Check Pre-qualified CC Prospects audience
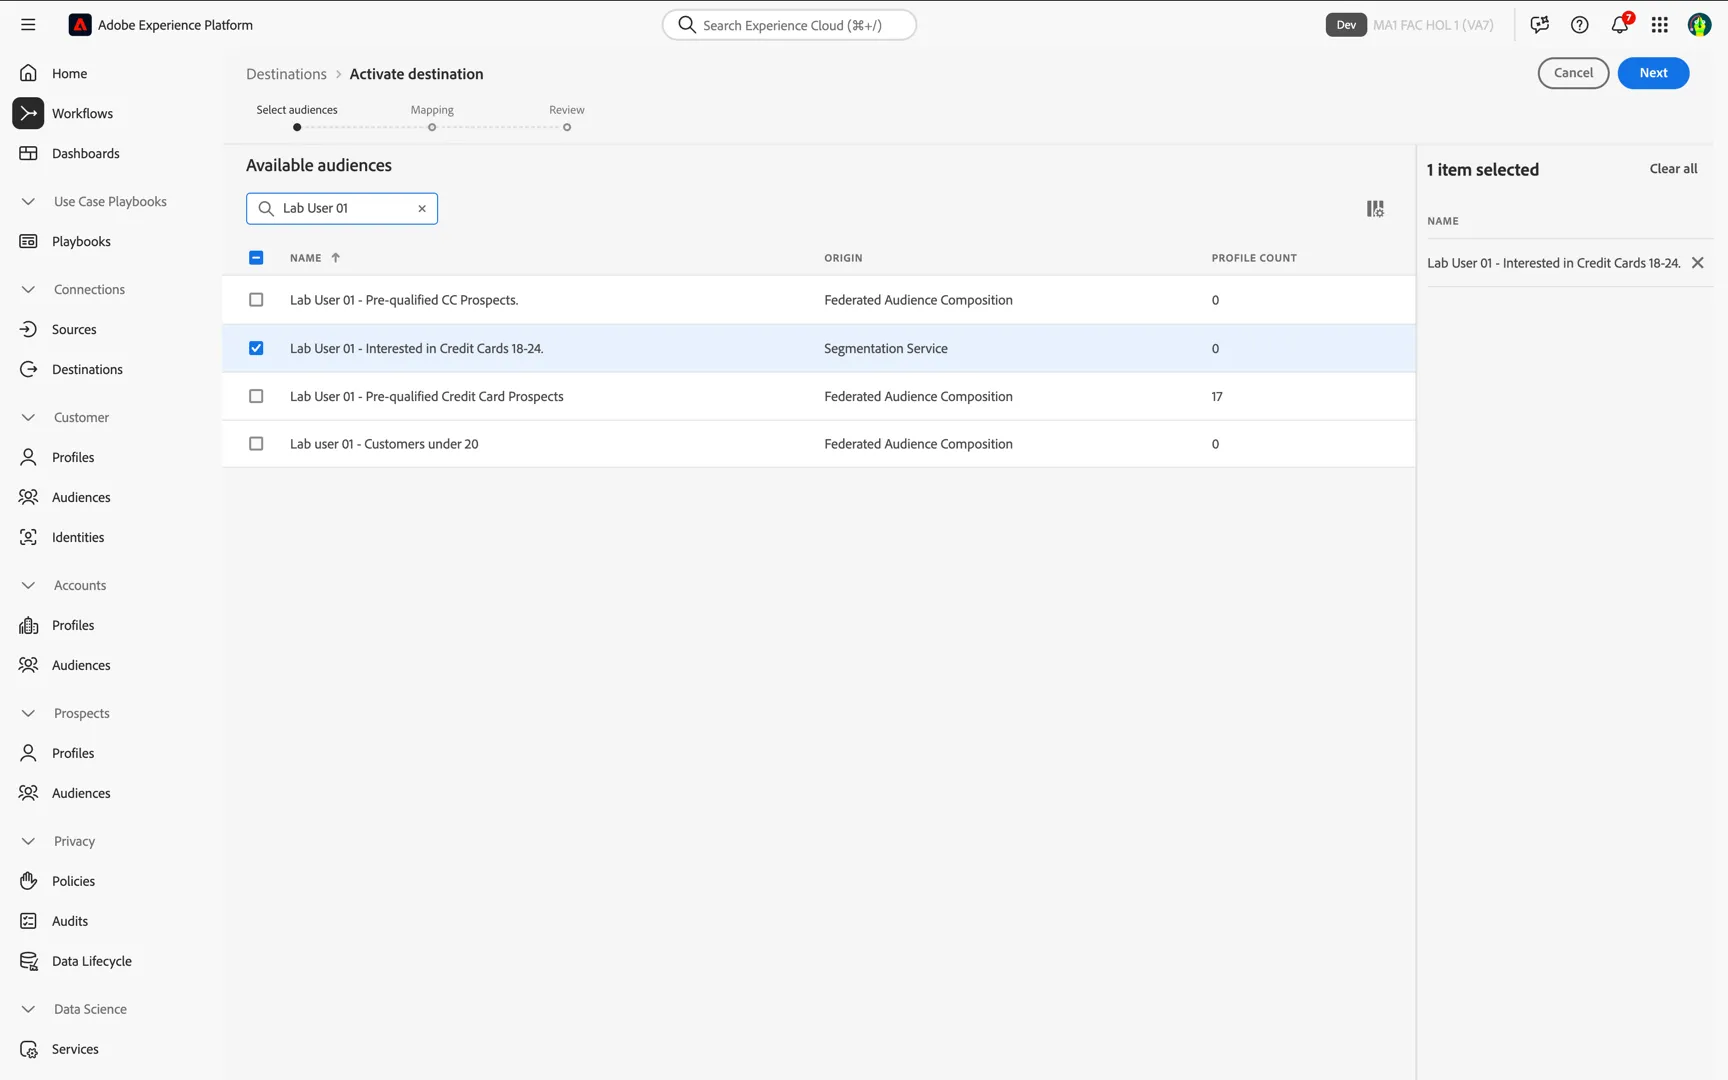This screenshot has width=1728, height=1080. (256, 300)
